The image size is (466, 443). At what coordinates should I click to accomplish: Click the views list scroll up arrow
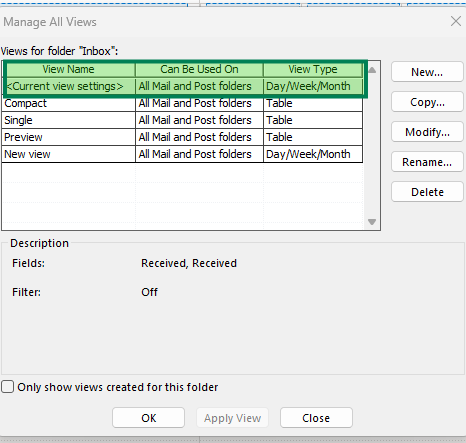[x=372, y=70]
